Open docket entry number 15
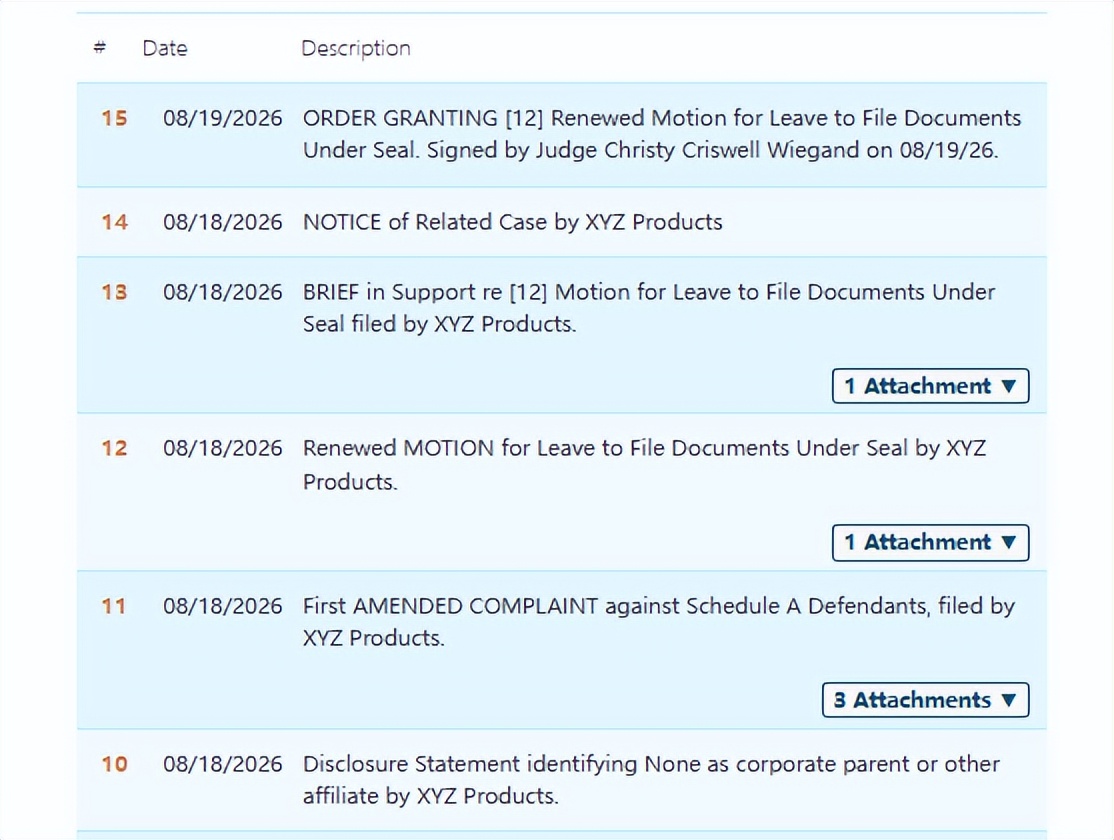This screenshot has width=1114, height=840. pos(114,118)
